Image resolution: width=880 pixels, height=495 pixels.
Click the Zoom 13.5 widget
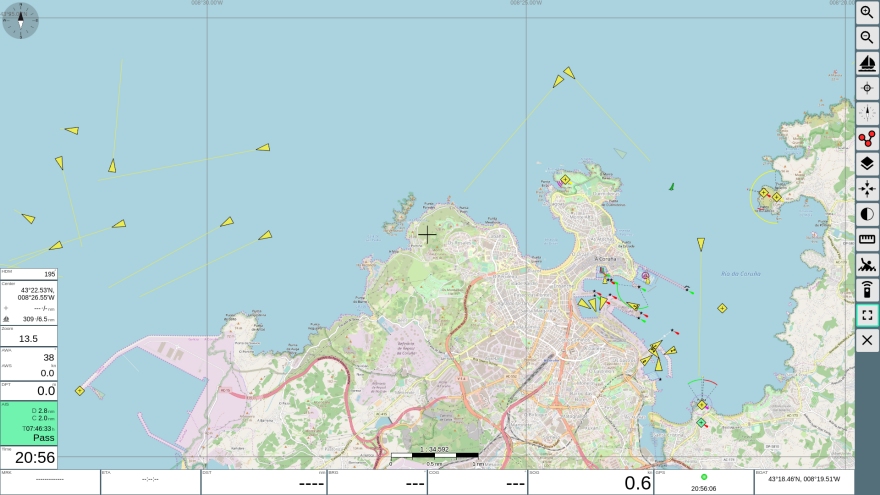(29, 335)
